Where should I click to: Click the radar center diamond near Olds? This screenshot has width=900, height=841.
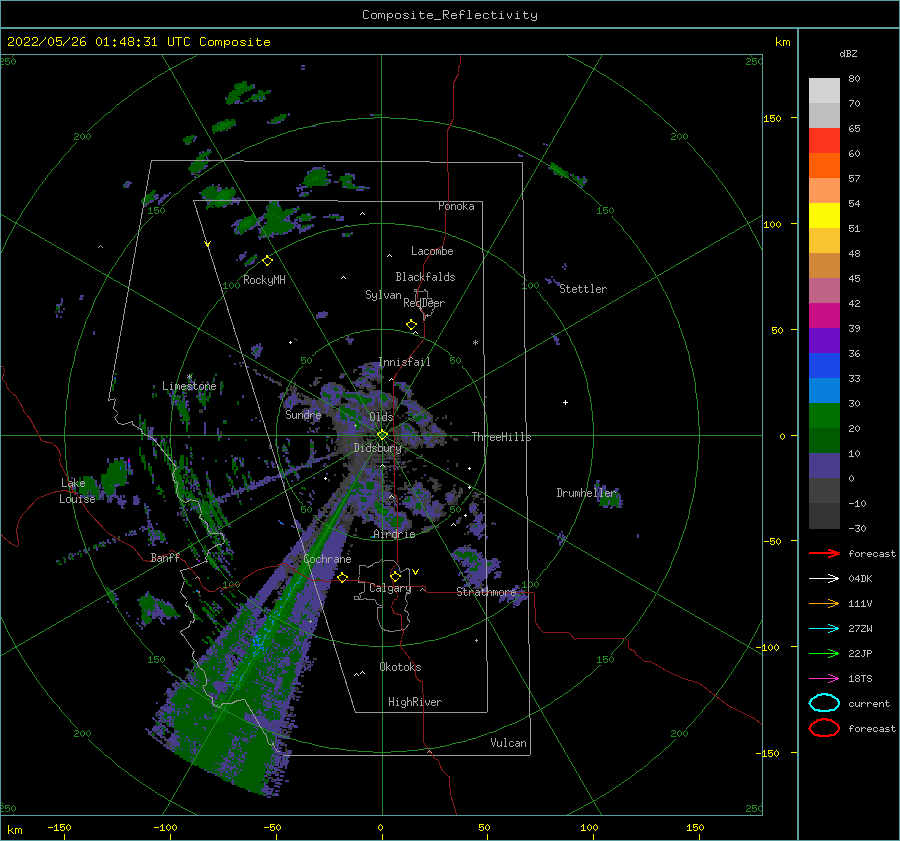tap(382, 435)
